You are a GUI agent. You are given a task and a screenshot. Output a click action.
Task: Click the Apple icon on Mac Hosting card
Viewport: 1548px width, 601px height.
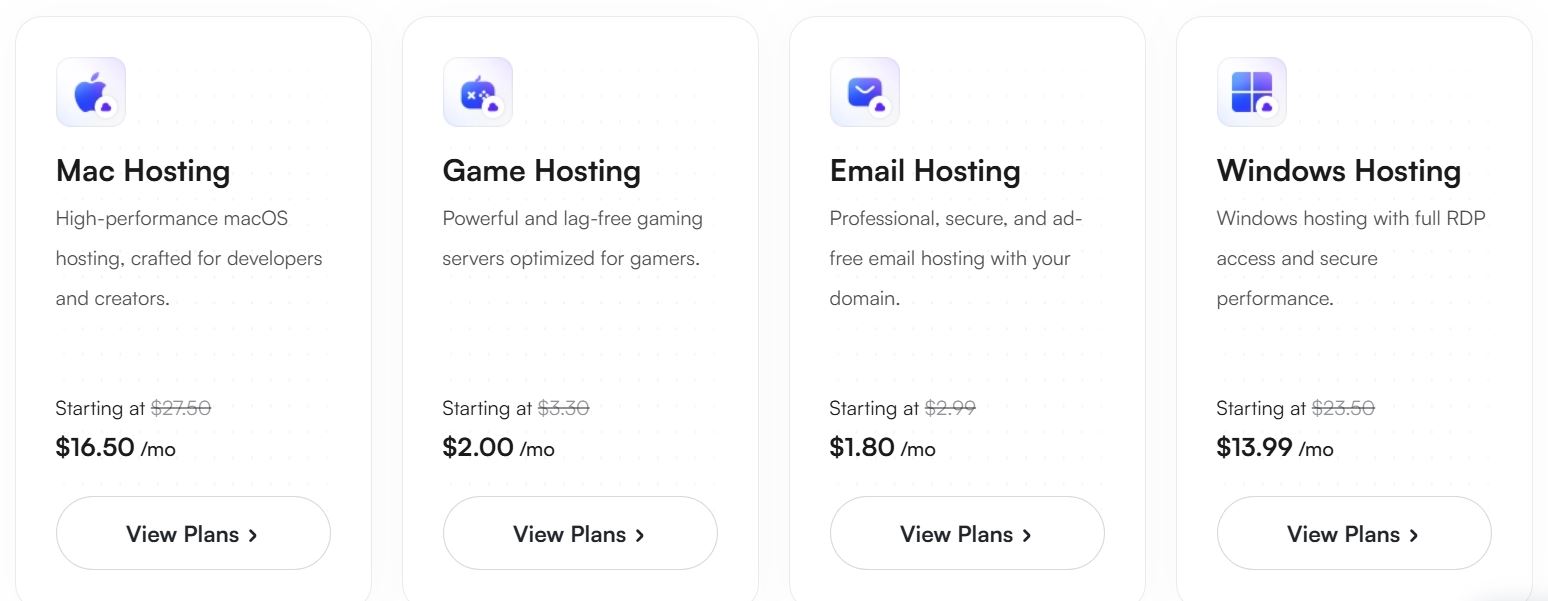pos(90,91)
